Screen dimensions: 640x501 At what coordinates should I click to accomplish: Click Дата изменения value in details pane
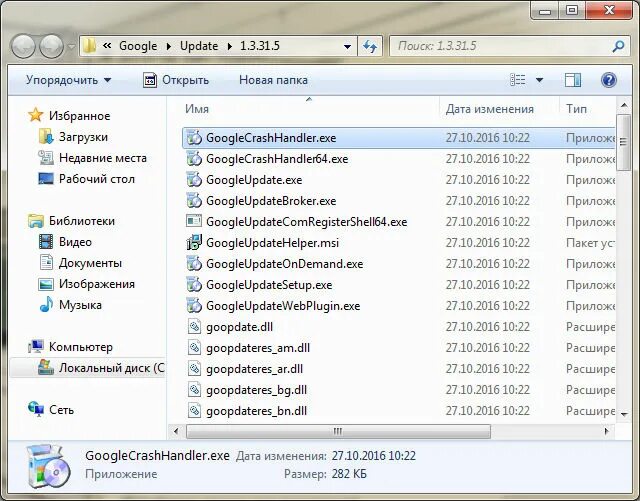coord(373,456)
